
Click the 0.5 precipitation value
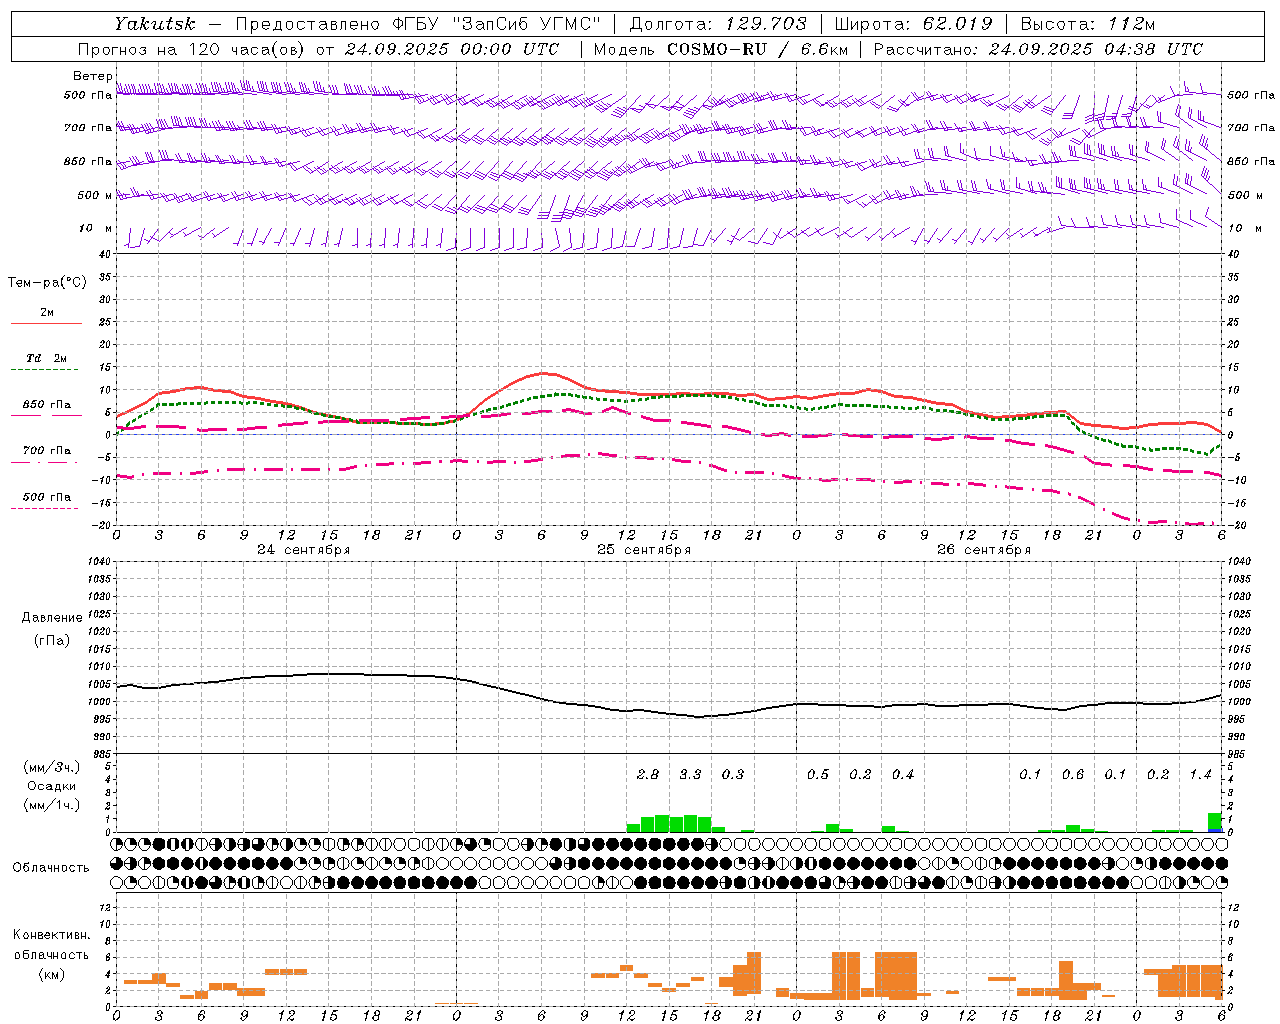[818, 774]
